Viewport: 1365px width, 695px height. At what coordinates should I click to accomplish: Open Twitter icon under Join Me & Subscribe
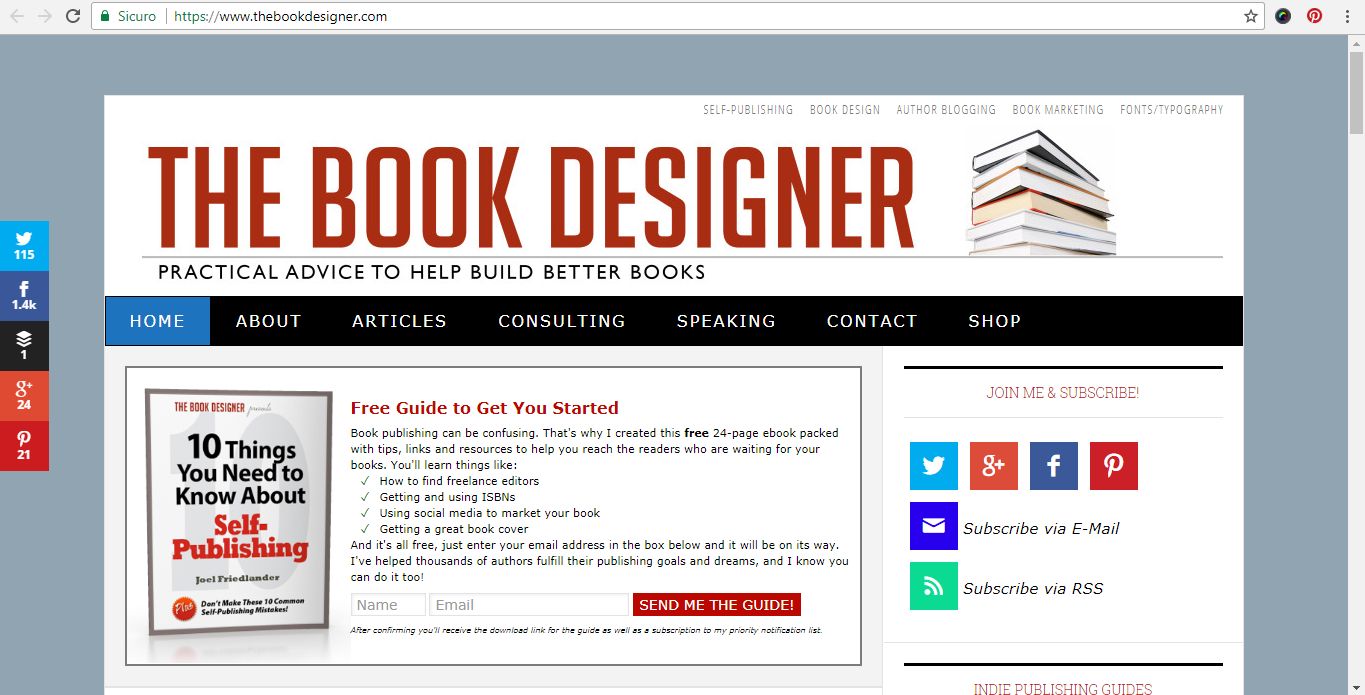(x=934, y=466)
